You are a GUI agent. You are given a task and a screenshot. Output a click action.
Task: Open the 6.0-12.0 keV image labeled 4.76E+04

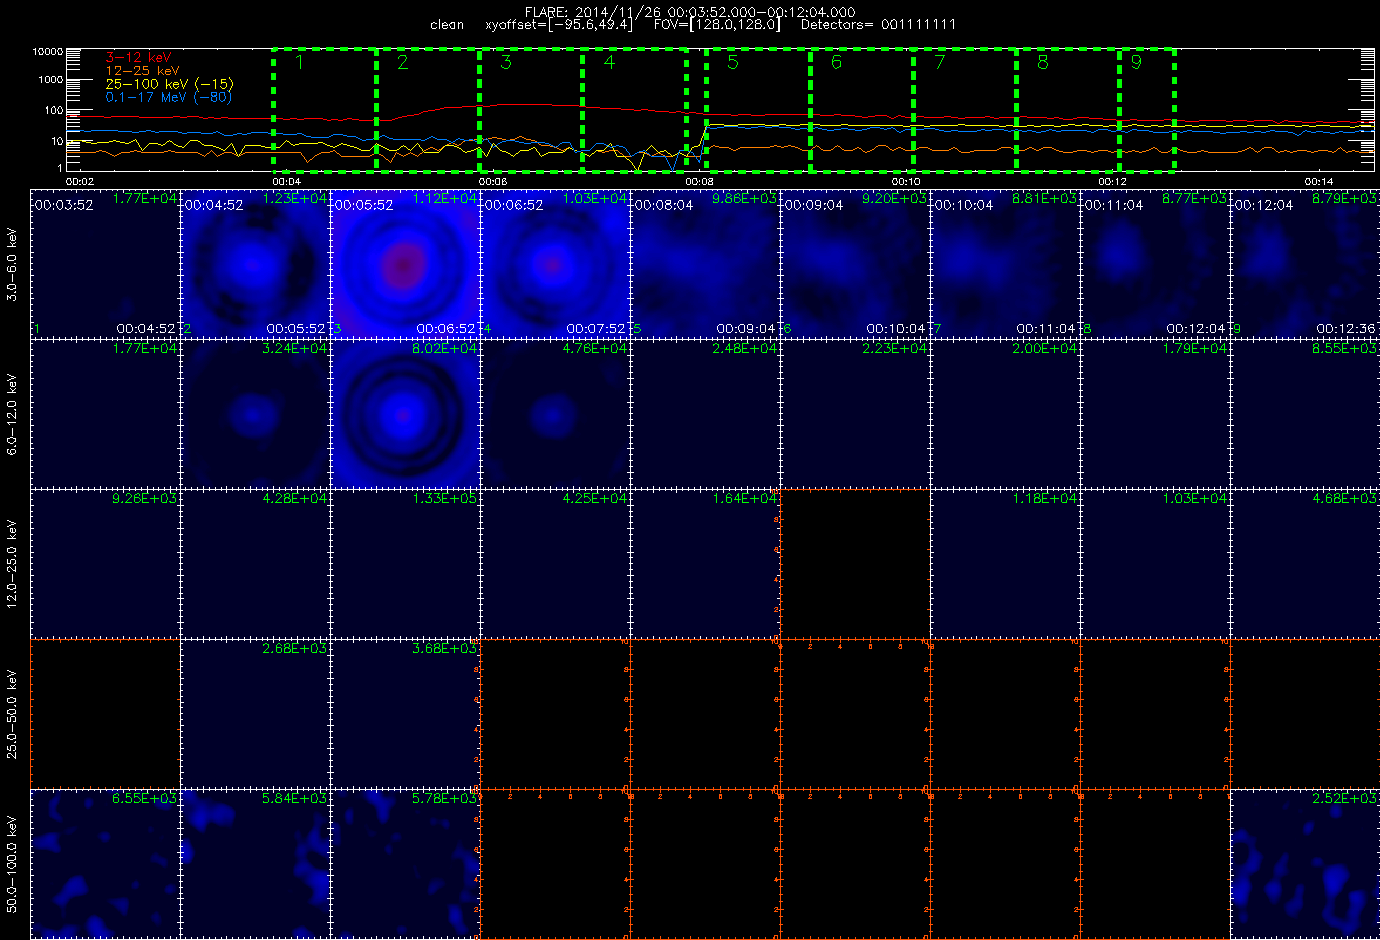pyautogui.click(x=555, y=414)
